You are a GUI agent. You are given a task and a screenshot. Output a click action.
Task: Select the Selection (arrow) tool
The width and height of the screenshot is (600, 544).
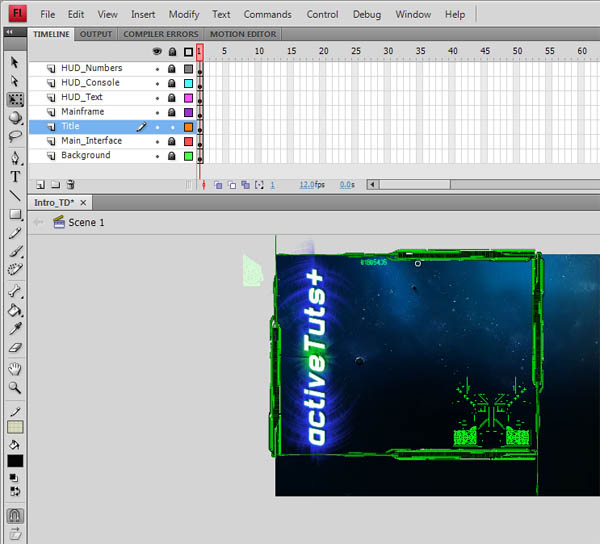[x=15, y=62]
